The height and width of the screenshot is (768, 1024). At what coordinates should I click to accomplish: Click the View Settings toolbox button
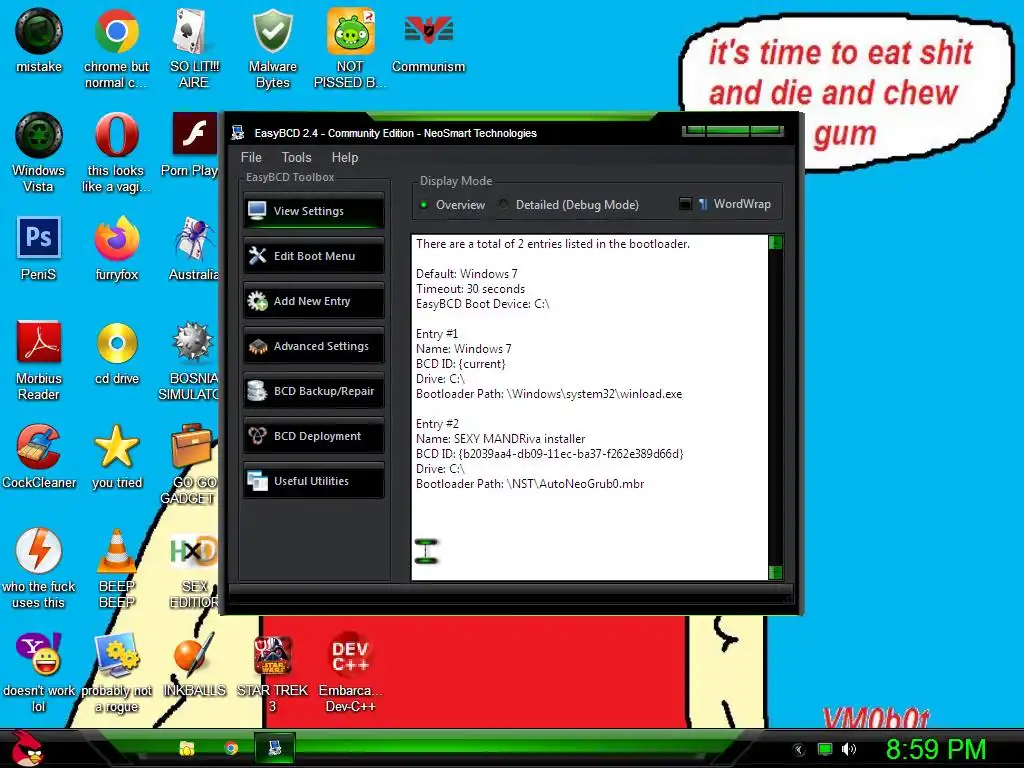[313, 211]
